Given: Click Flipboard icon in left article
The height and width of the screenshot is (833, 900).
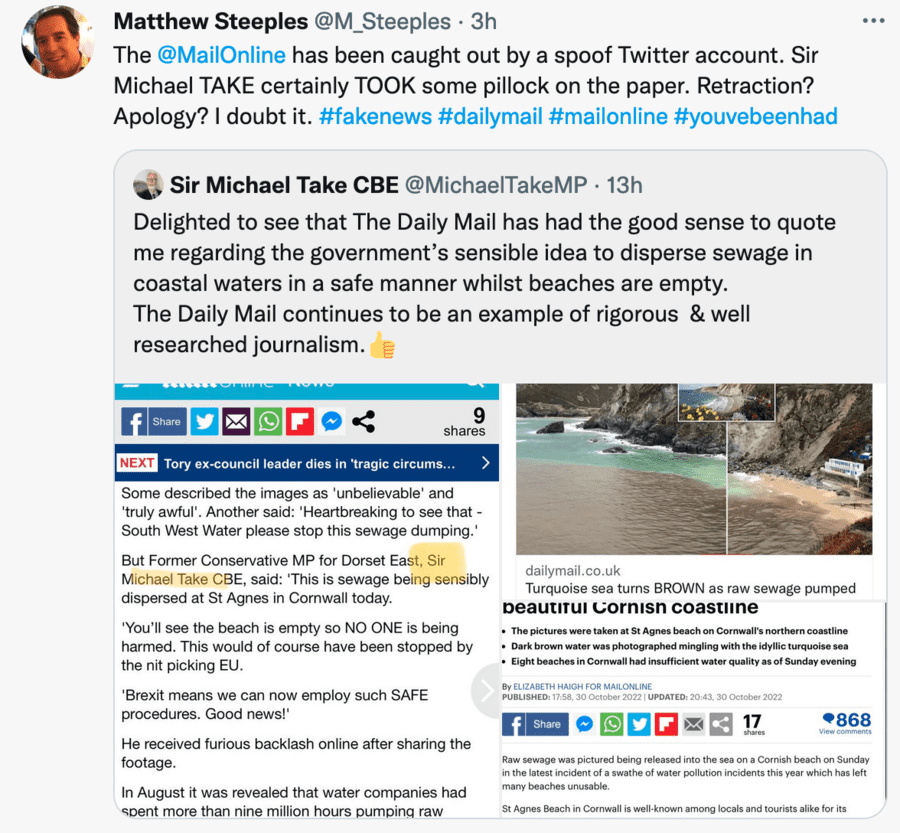Looking at the screenshot, I should (300, 421).
